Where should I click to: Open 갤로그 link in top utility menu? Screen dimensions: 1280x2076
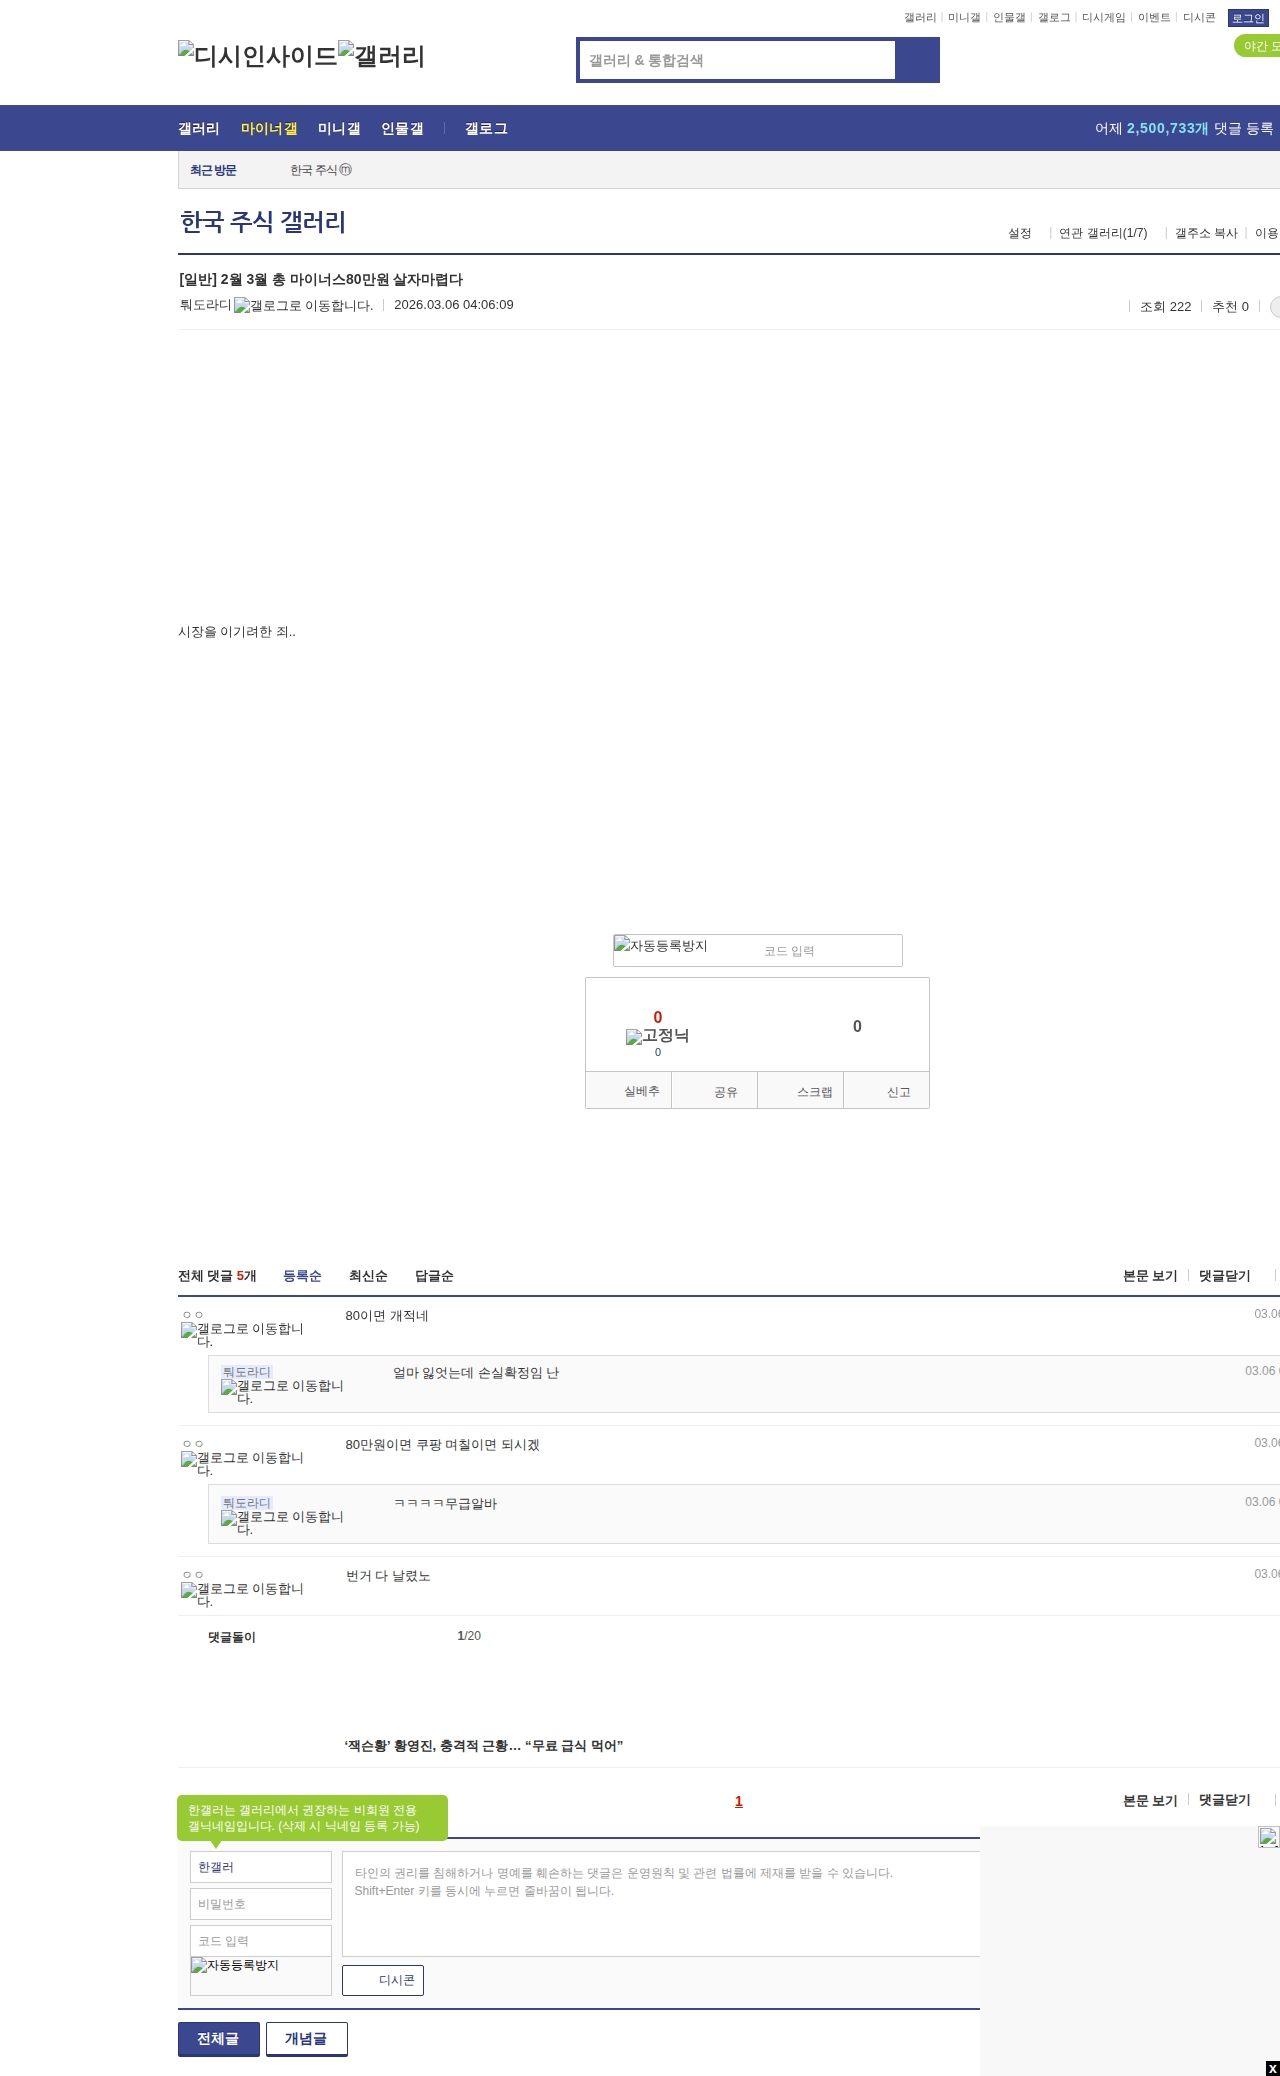(1054, 18)
